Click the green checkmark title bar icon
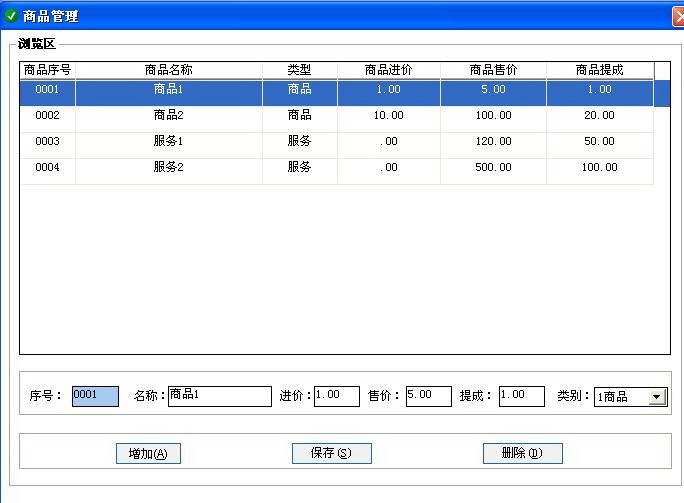The image size is (684, 503). (x=10, y=16)
